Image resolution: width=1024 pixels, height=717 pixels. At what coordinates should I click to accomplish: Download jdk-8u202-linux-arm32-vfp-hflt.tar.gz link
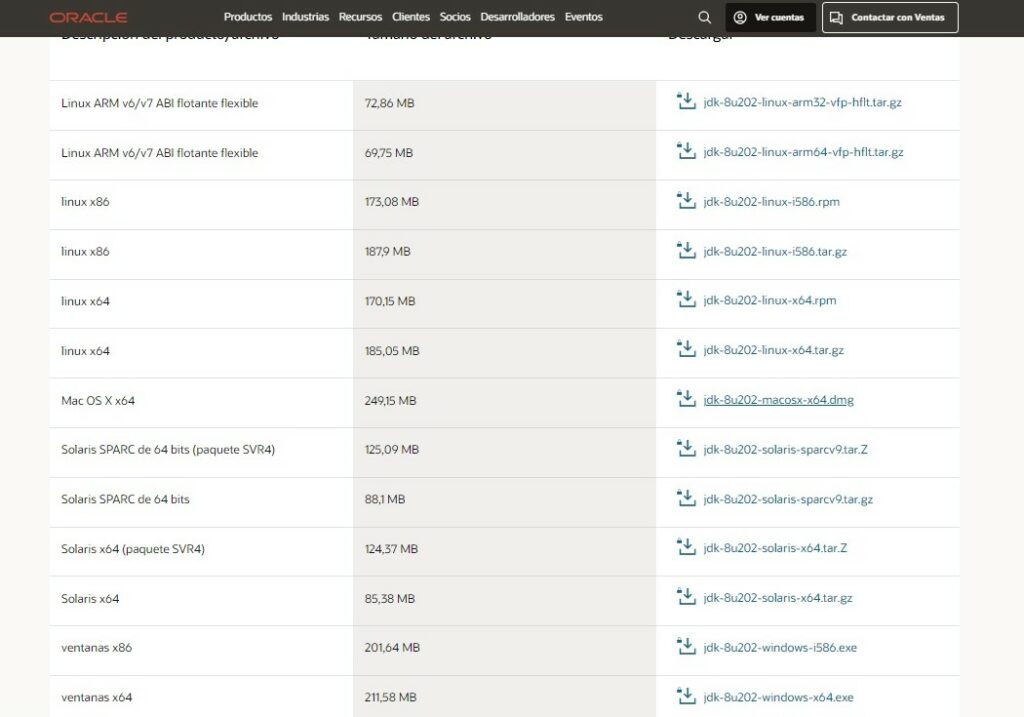[802, 103]
